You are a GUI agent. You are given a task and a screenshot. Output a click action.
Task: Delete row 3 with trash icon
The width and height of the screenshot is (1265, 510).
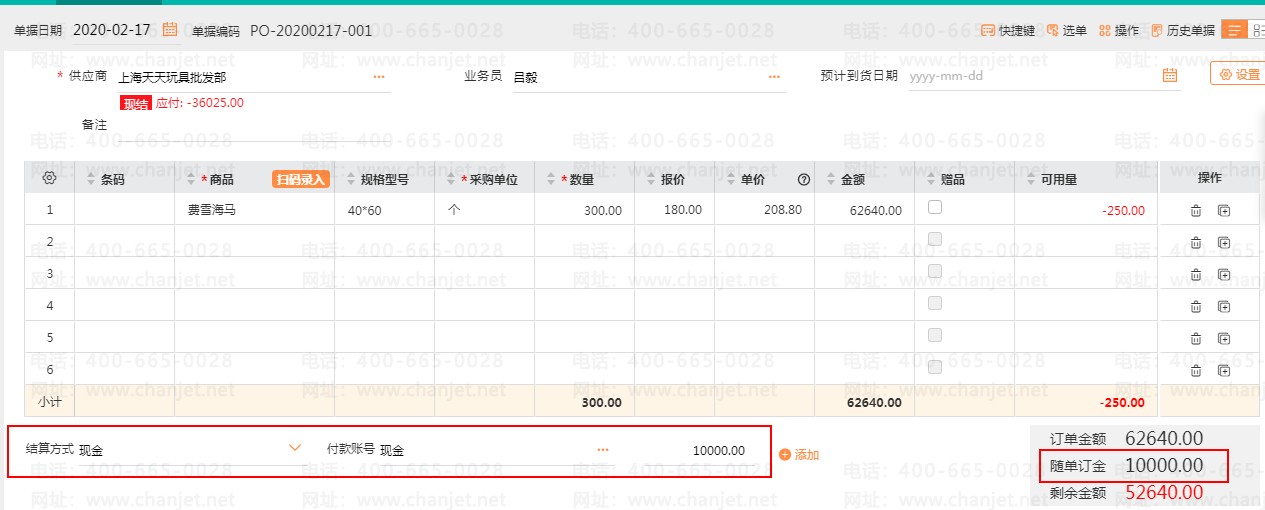[1195, 274]
